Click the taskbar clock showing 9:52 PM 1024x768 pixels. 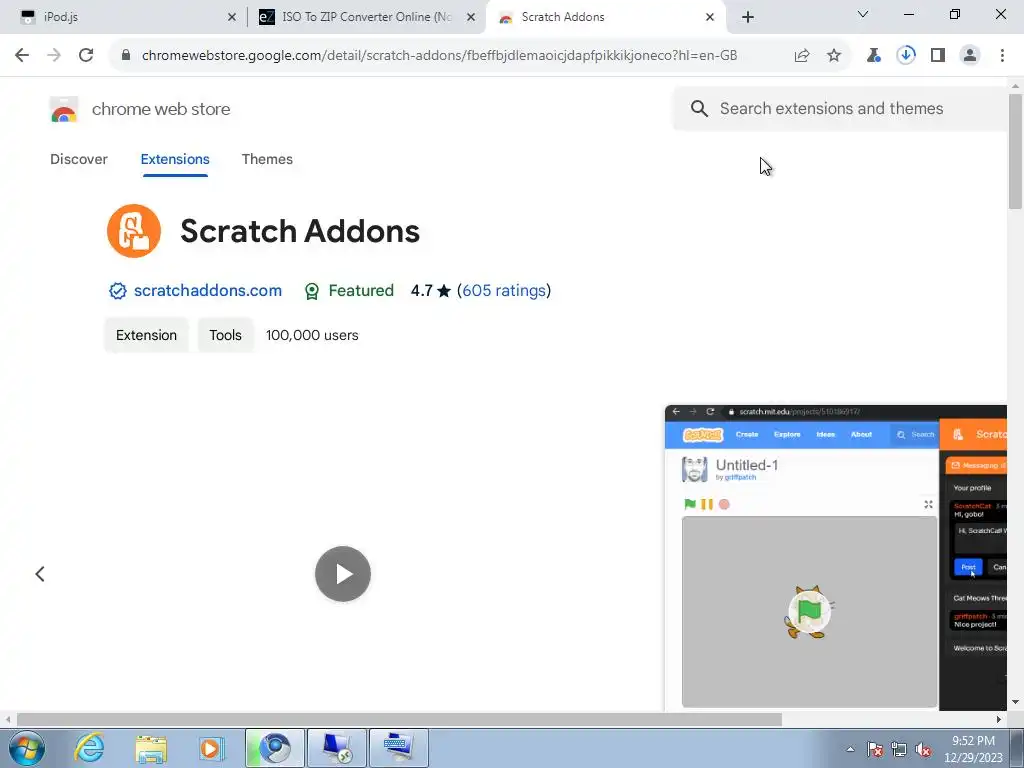[973, 749]
